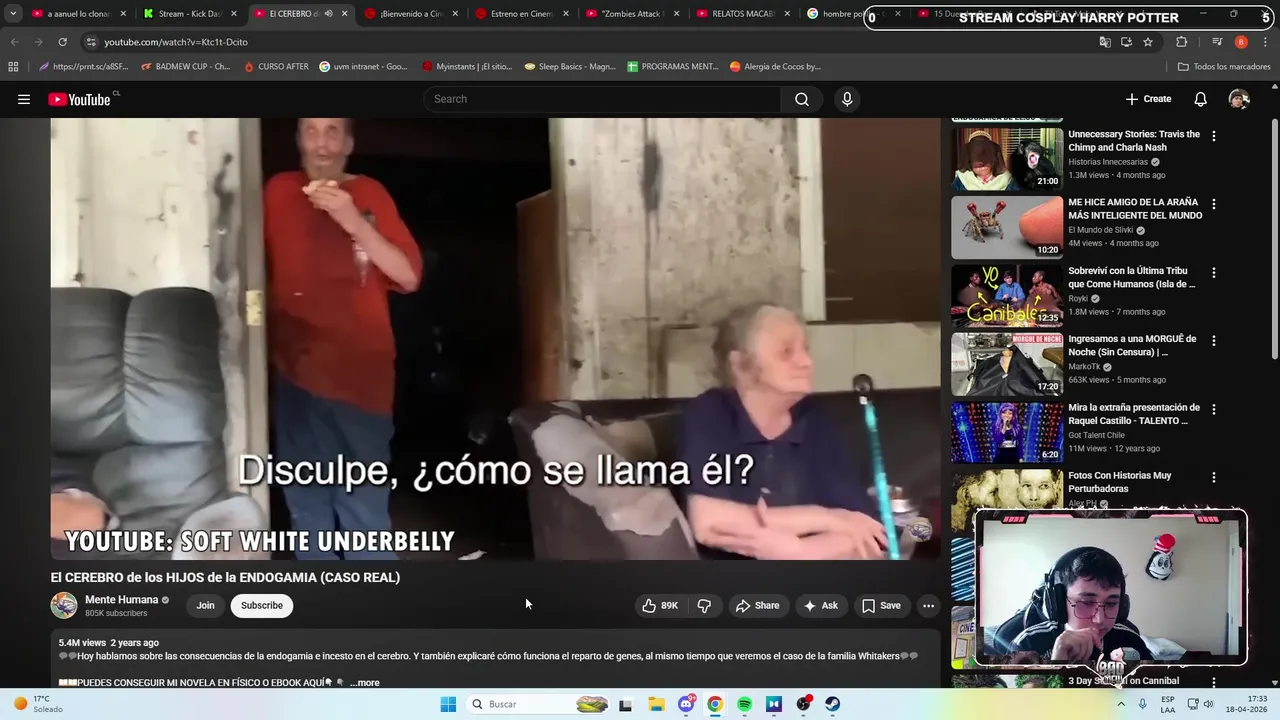Click the YouTube logo home link

pyautogui.click(x=80, y=99)
